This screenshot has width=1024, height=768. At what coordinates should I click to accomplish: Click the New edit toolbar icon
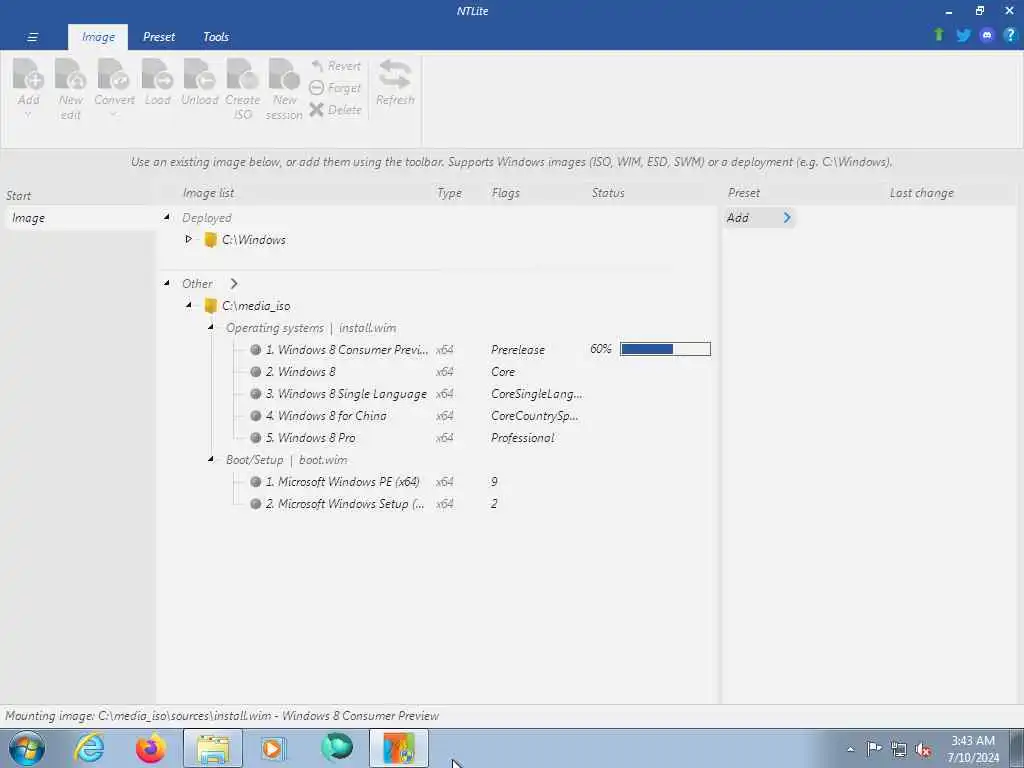pos(71,74)
